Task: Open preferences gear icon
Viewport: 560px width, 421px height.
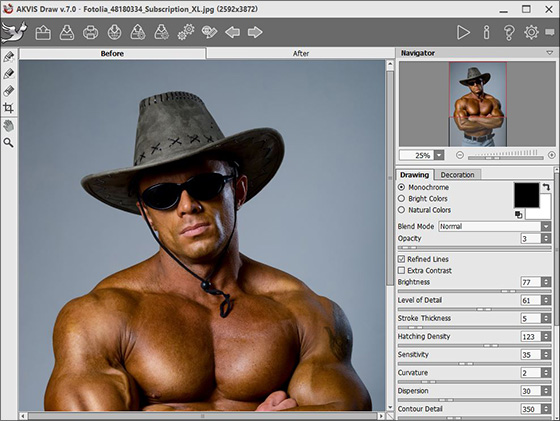Action: tap(531, 32)
